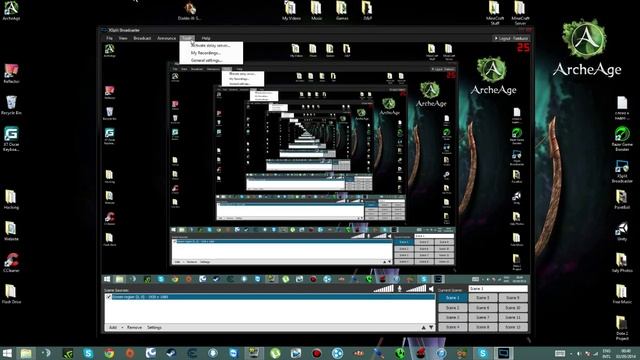Screen dimensions: 640x360
Task: Move source down with outermost down arrow
Action: pyautogui.click(x=431, y=327)
